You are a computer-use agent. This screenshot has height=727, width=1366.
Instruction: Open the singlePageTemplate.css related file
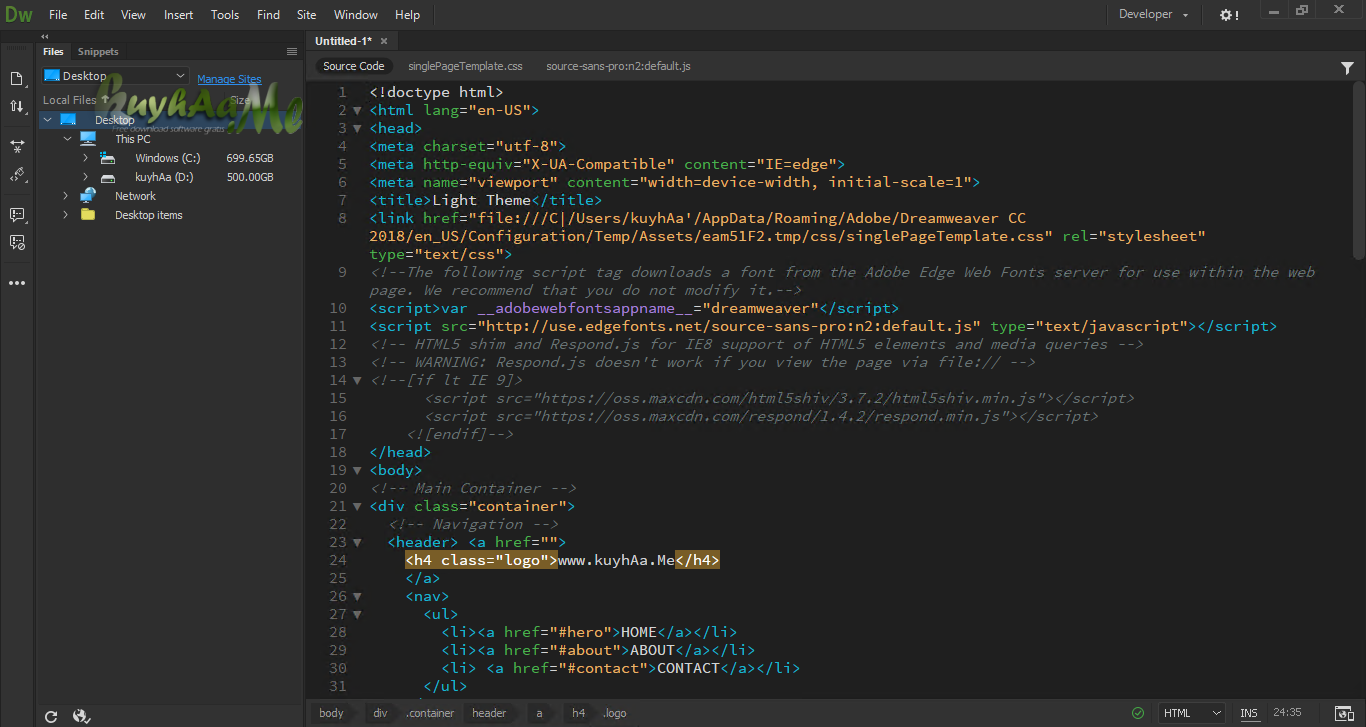(x=465, y=66)
